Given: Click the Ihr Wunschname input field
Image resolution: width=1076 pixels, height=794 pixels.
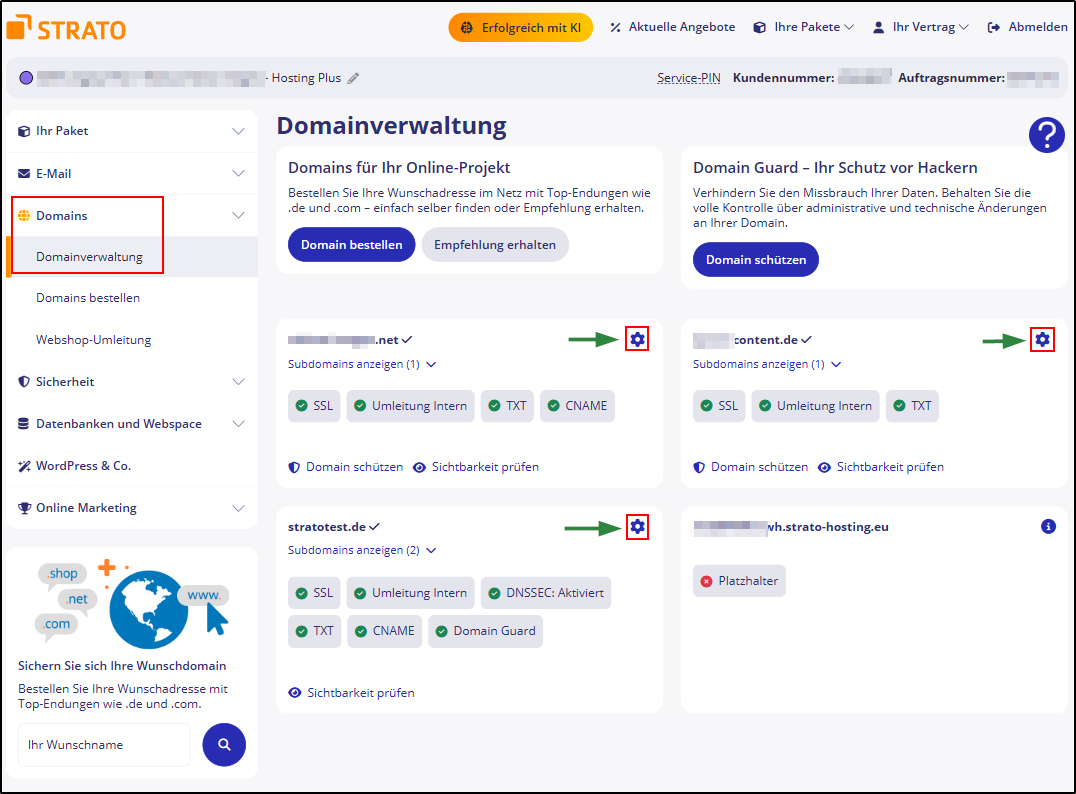Looking at the screenshot, I should pos(104,744).
